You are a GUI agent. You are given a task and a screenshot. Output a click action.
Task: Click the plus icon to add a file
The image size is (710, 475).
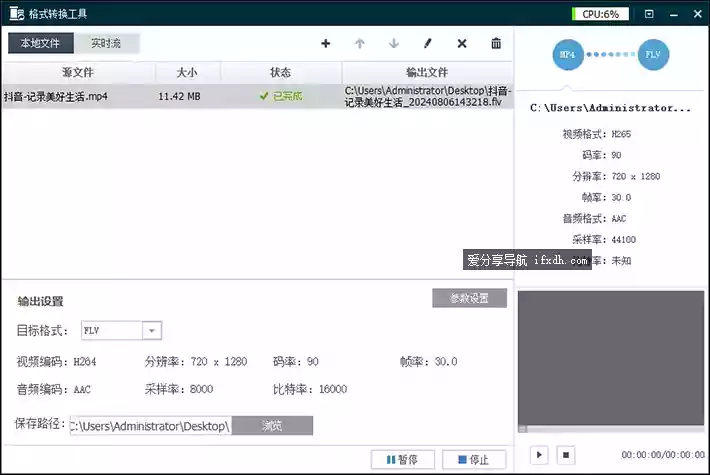click(x=326, y=43)
